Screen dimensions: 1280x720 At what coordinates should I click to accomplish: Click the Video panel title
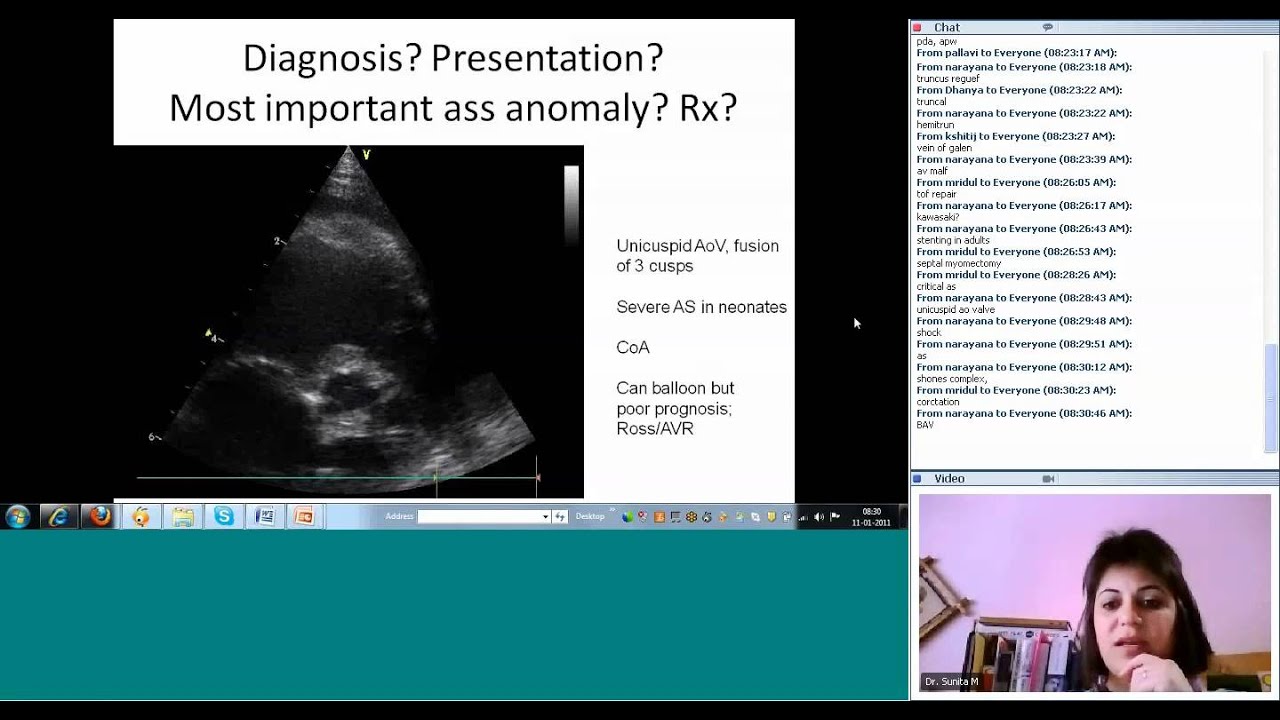click(x=949, y=479)
